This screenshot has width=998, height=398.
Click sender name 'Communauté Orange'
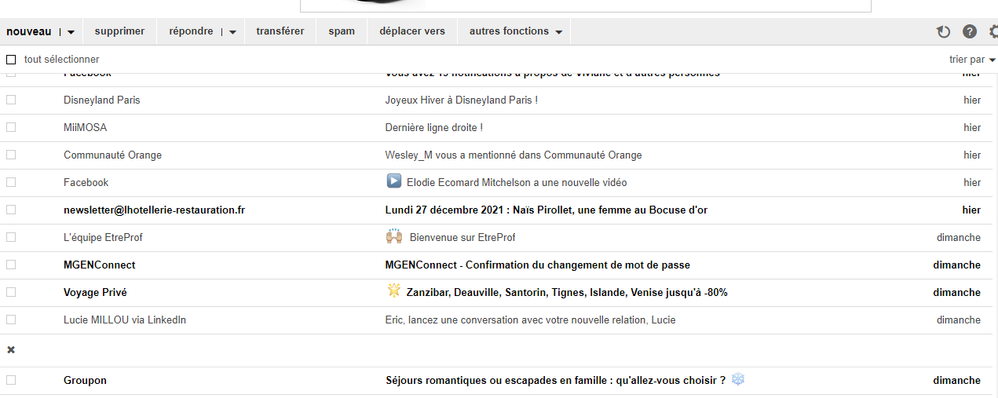[x=113, y=155]
